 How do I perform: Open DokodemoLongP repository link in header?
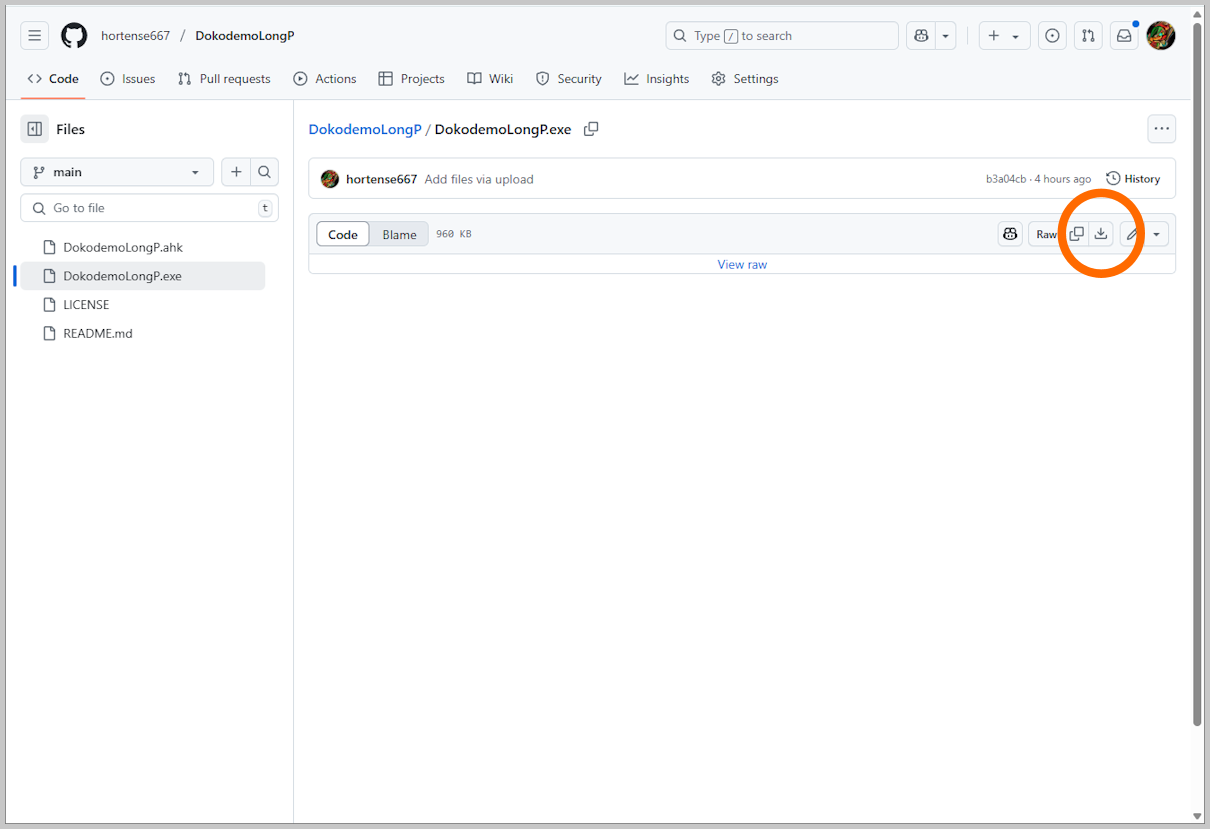tap(245, 36)
